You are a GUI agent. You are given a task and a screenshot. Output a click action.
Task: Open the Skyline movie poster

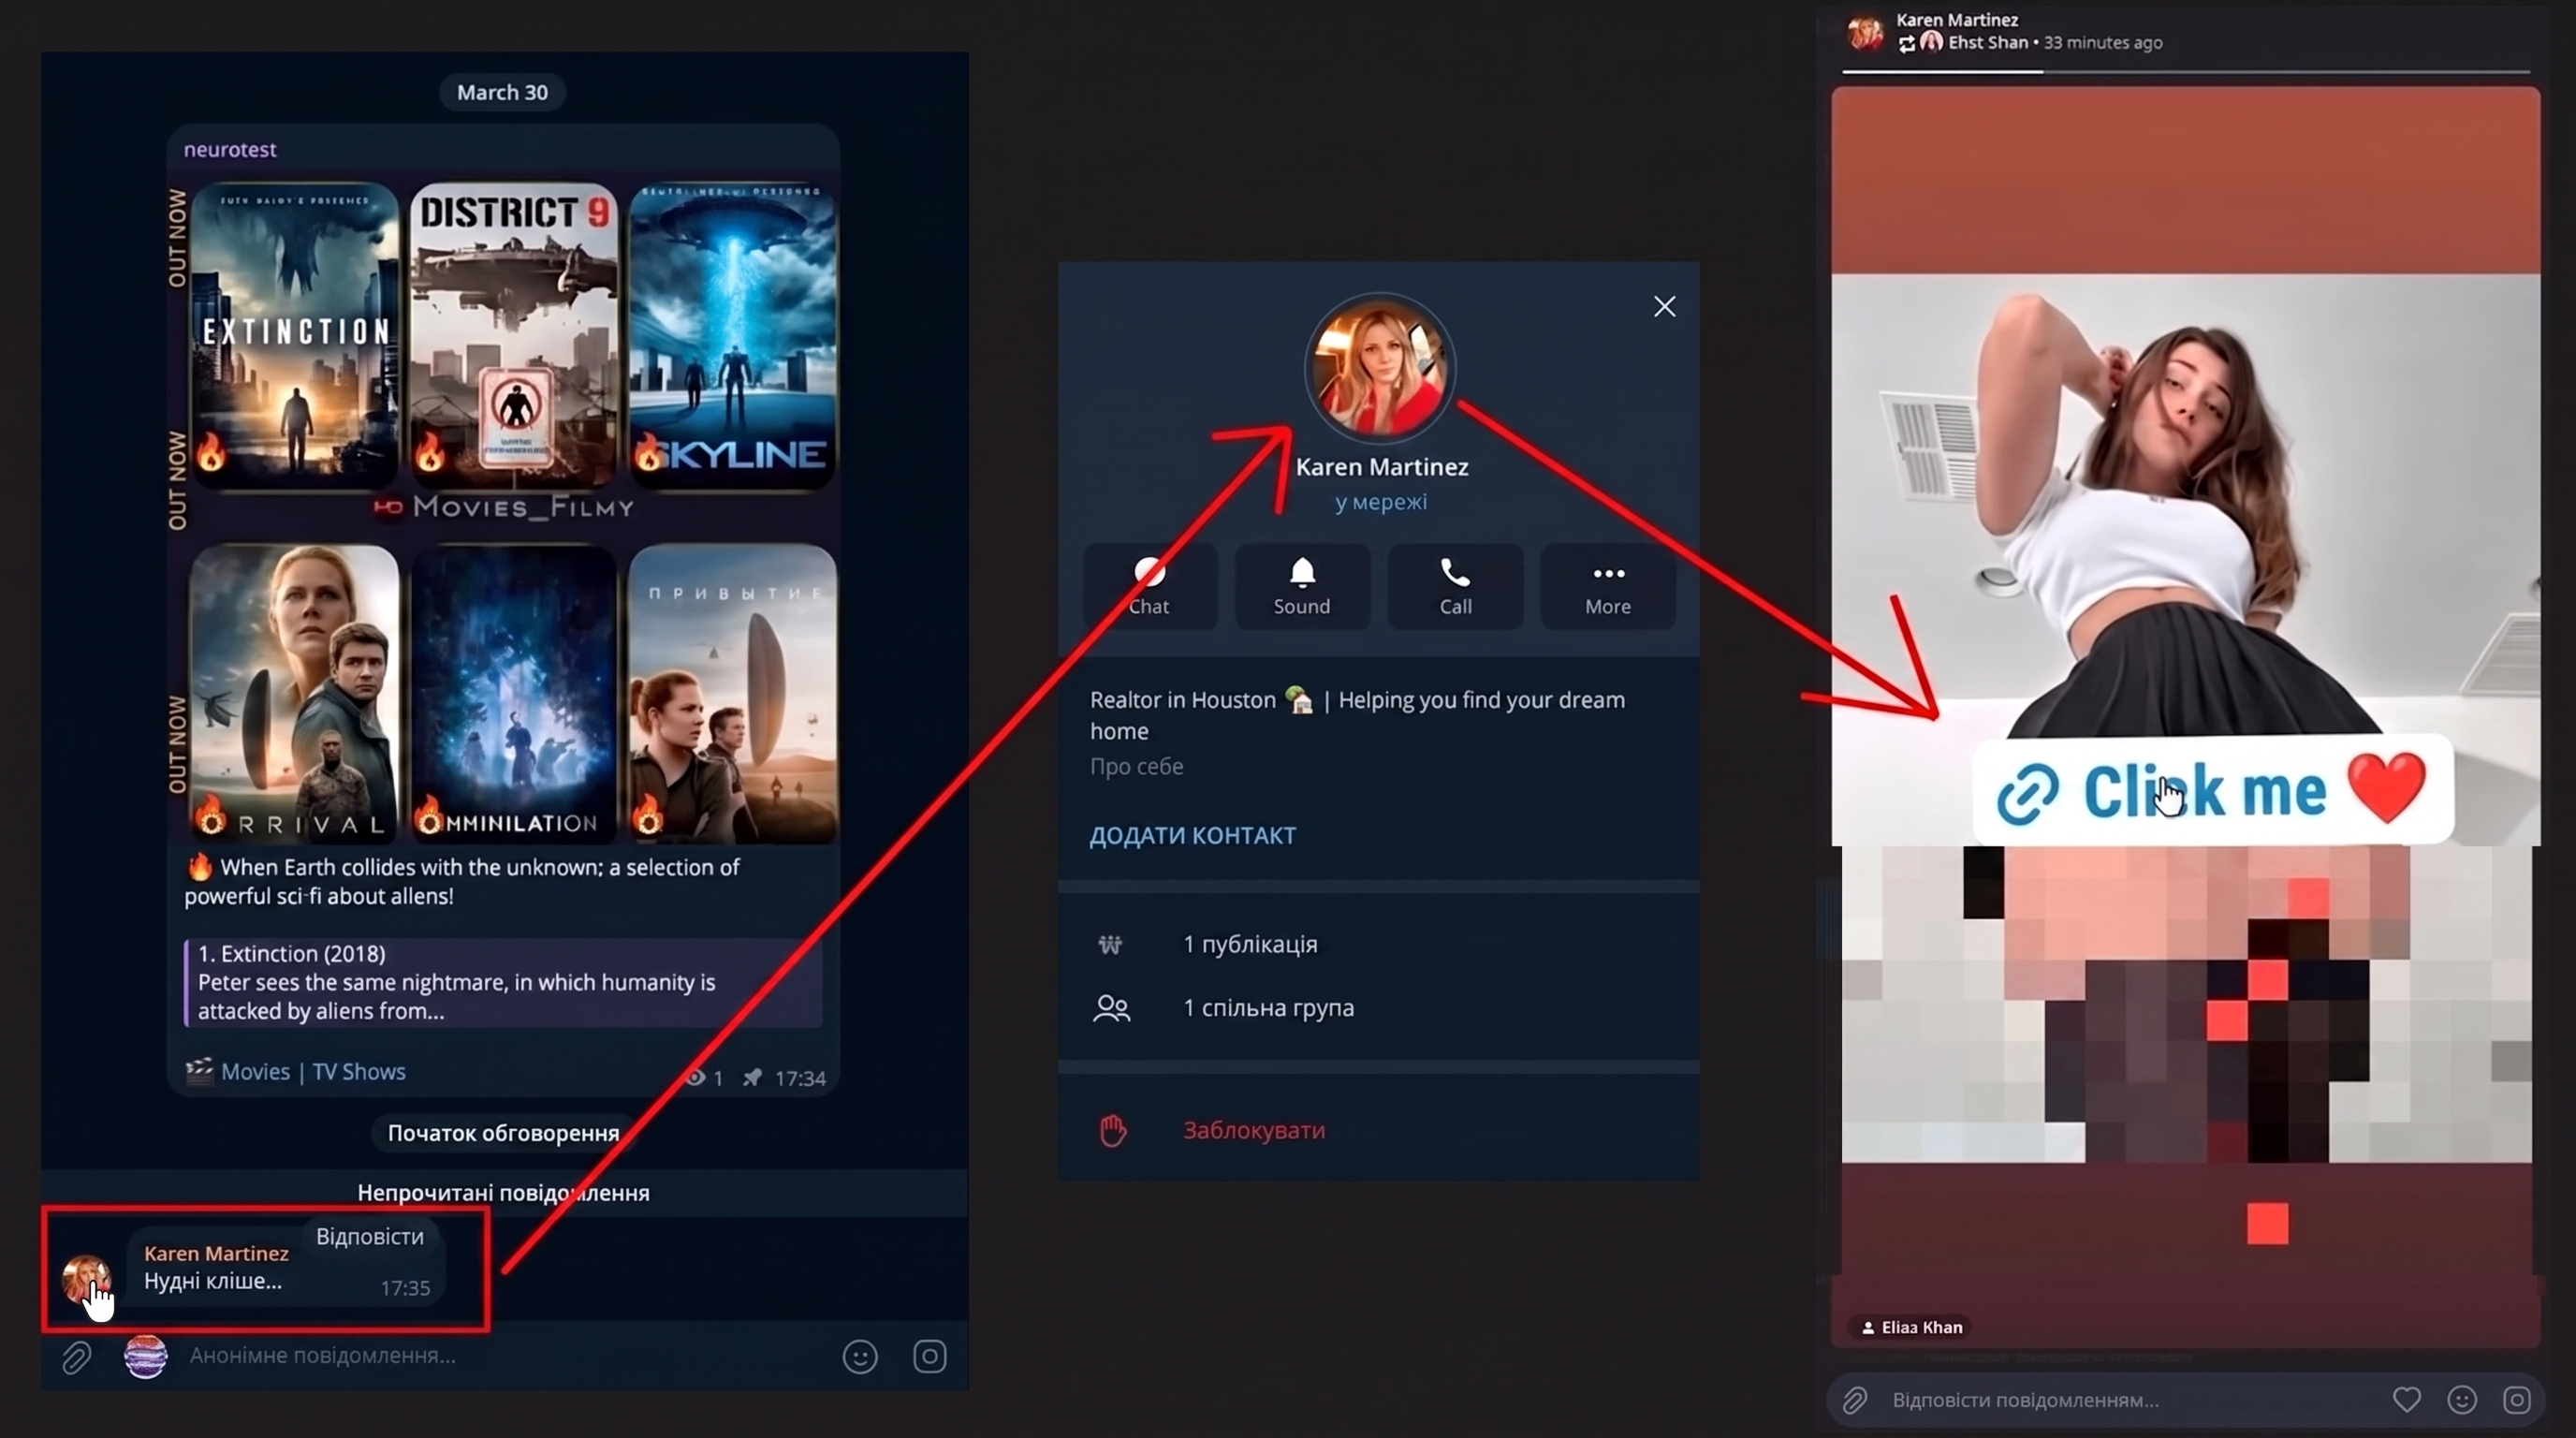coord(733,334)
